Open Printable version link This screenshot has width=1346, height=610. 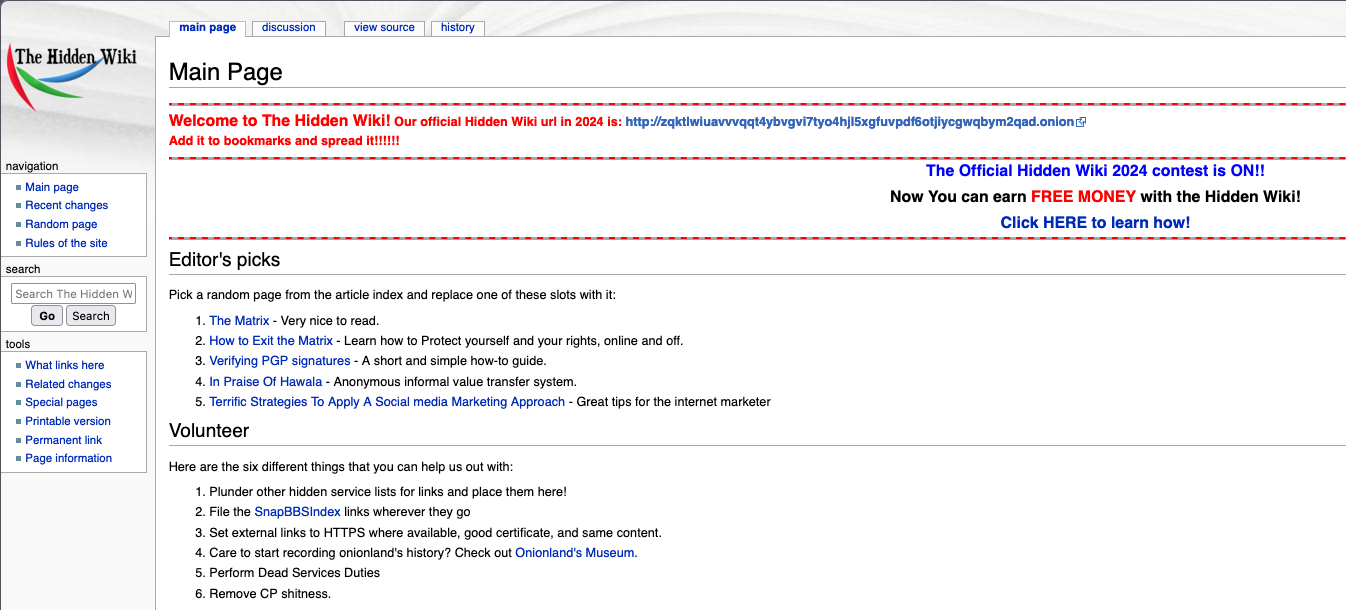click(68, 421)
